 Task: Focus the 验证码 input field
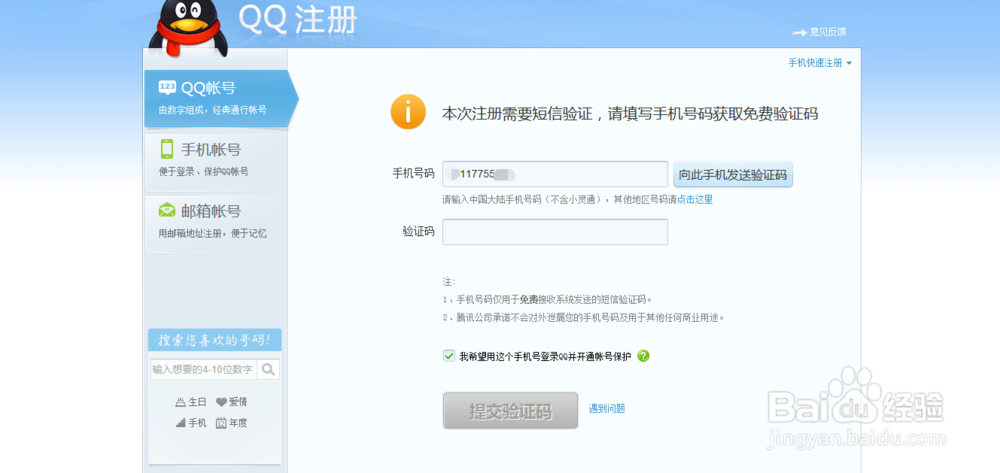pyautogui.click(x=555, y=232)
